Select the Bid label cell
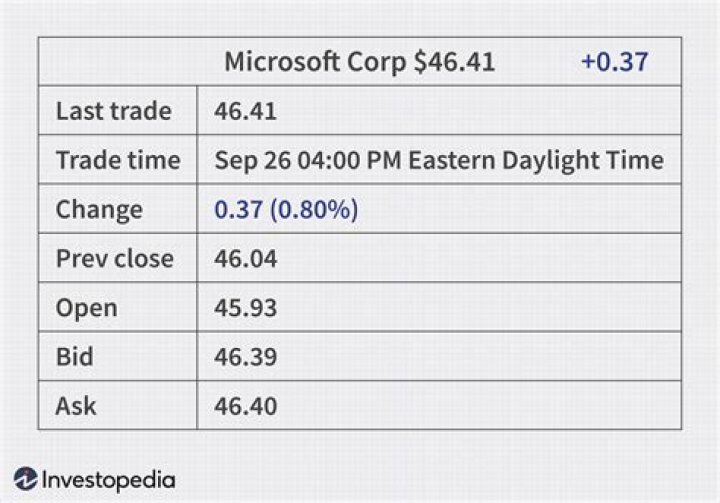The image size is (720, 503). pos(75,357)
